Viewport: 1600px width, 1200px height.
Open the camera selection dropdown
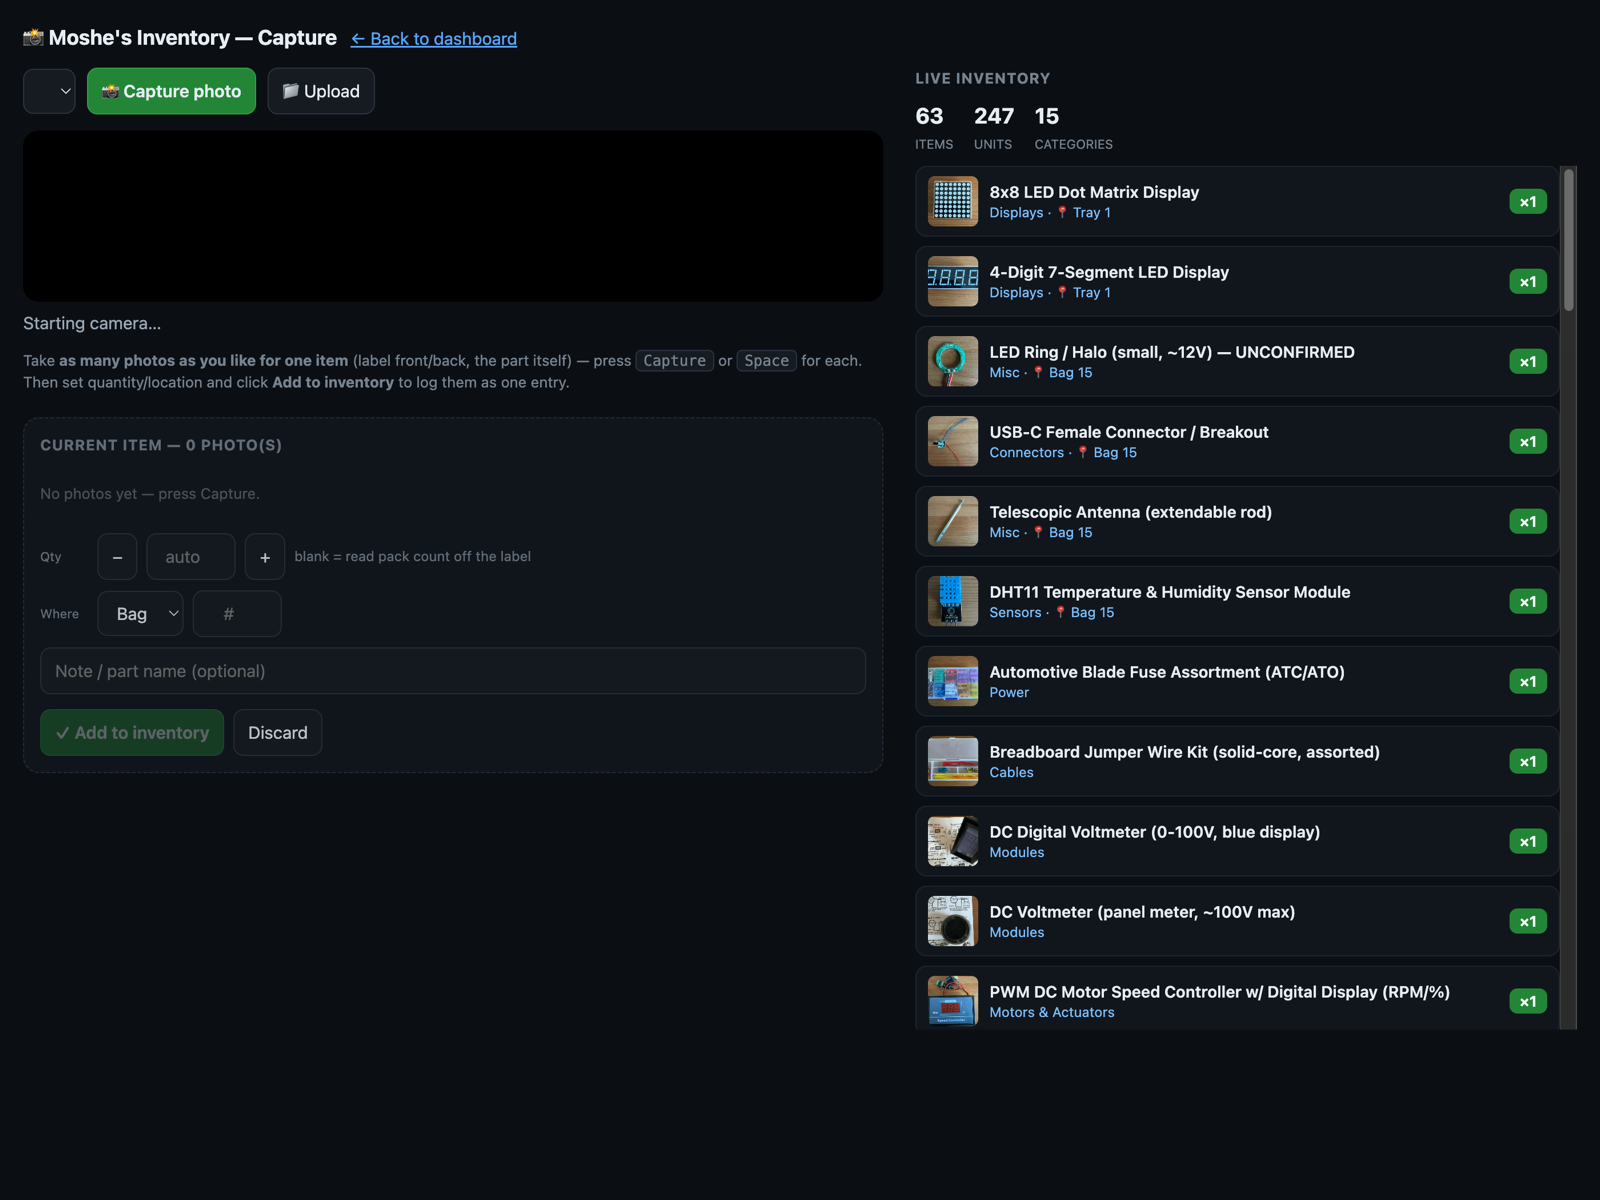[x=49, y=91]
